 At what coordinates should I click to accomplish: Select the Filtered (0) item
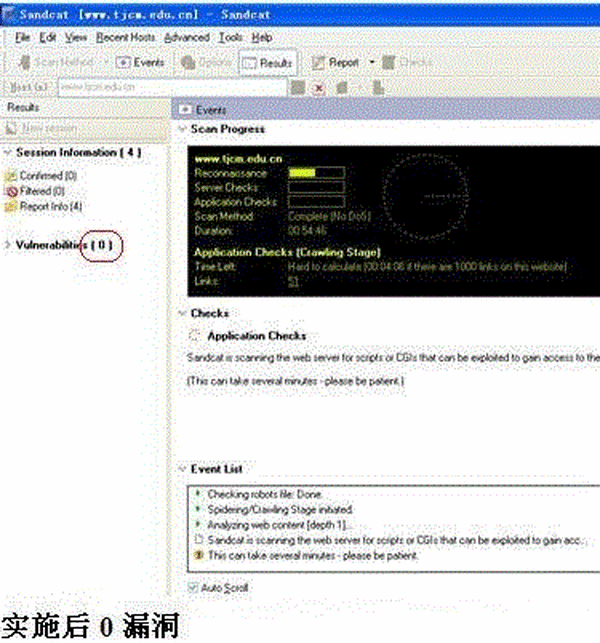pos(35,191)
